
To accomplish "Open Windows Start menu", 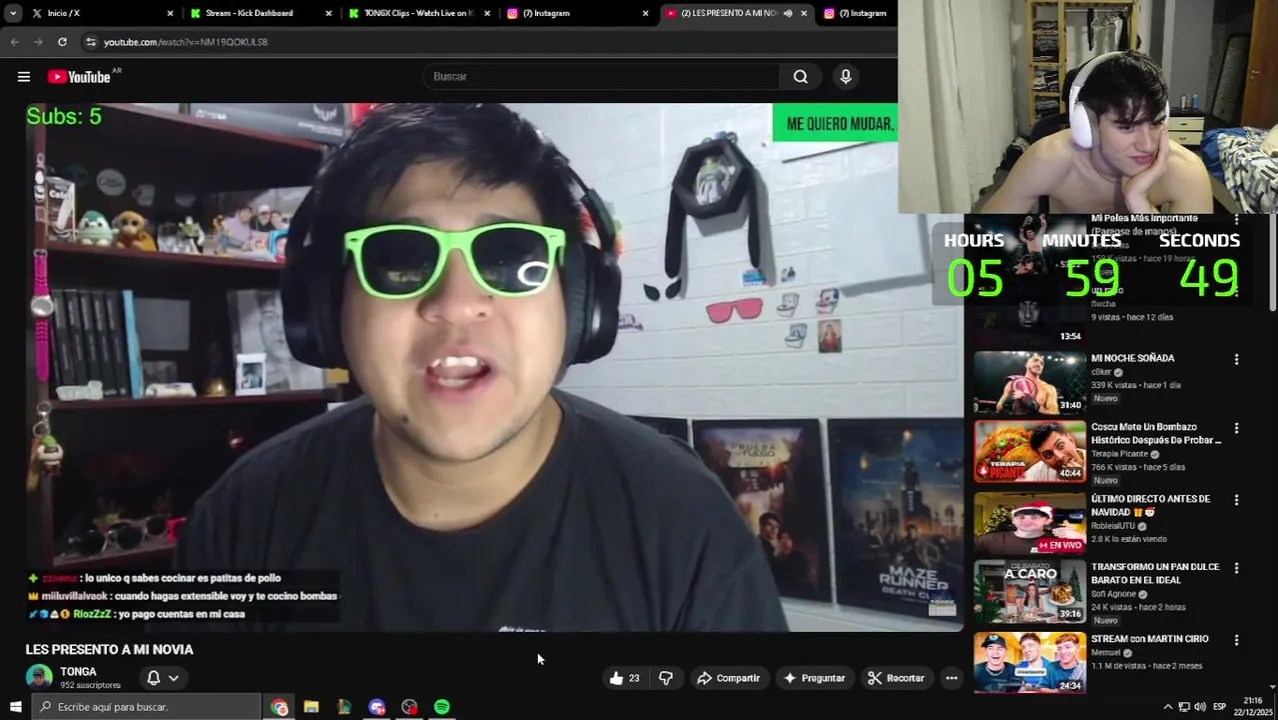I will tap(15, 707).
